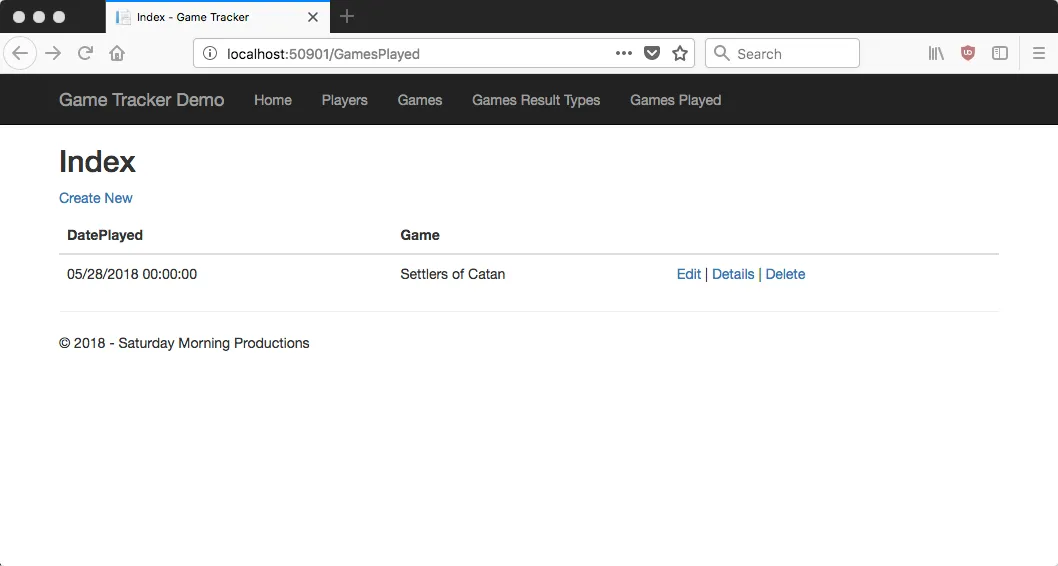Delete the Settlers of Catan record
Viewport: 1058px width, 566px height.
pos(785,274)
